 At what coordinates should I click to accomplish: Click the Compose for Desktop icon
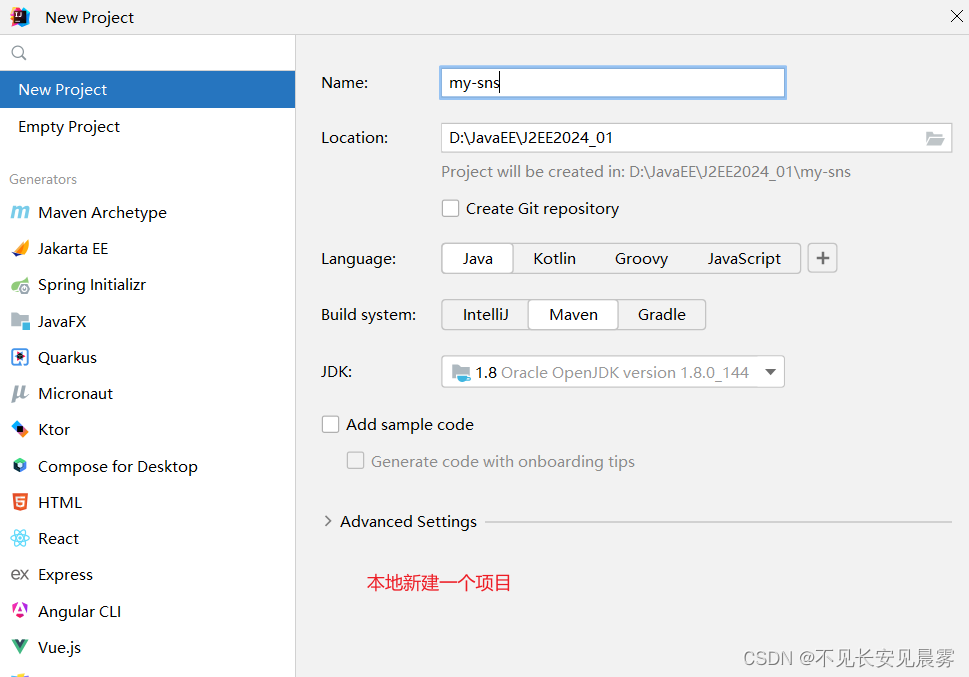tap(20, 466)
